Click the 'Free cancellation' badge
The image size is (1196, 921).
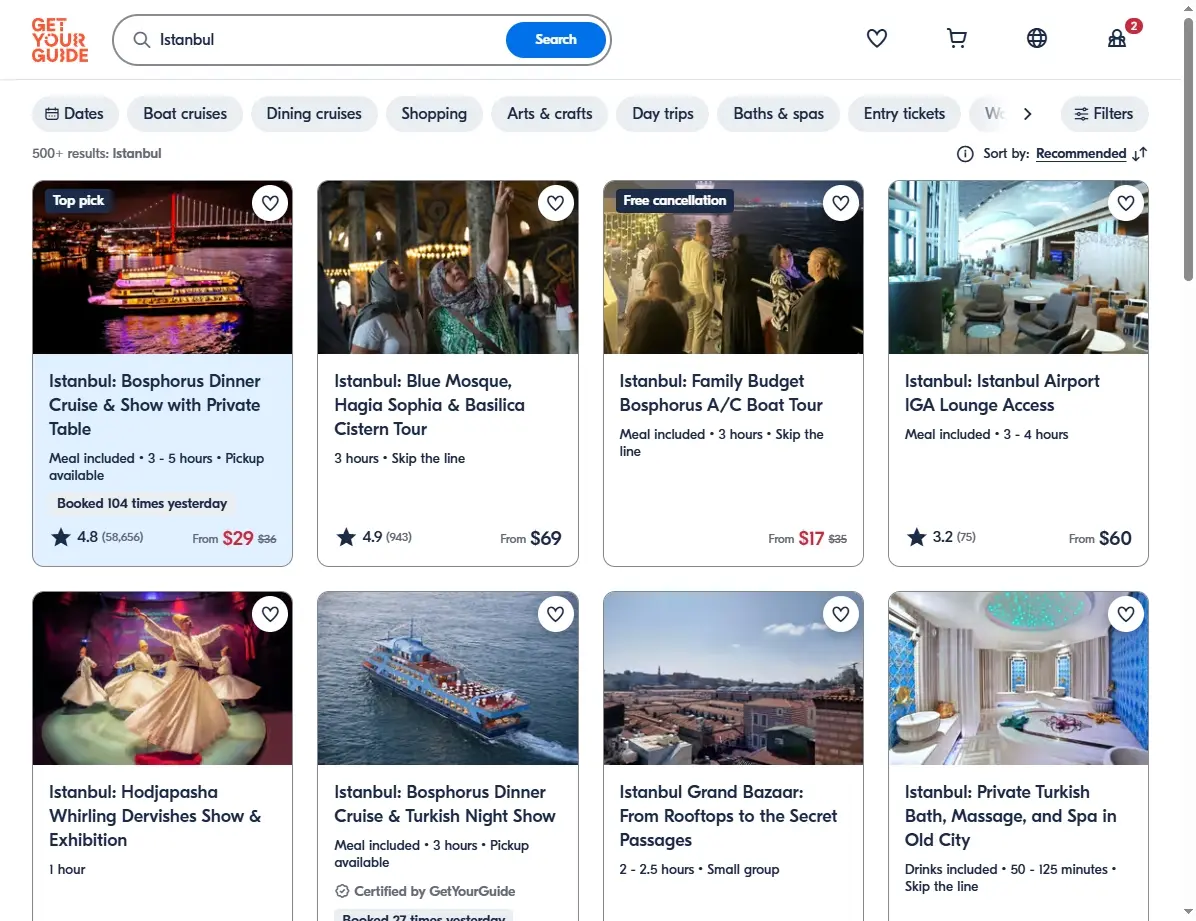(675, 201)
